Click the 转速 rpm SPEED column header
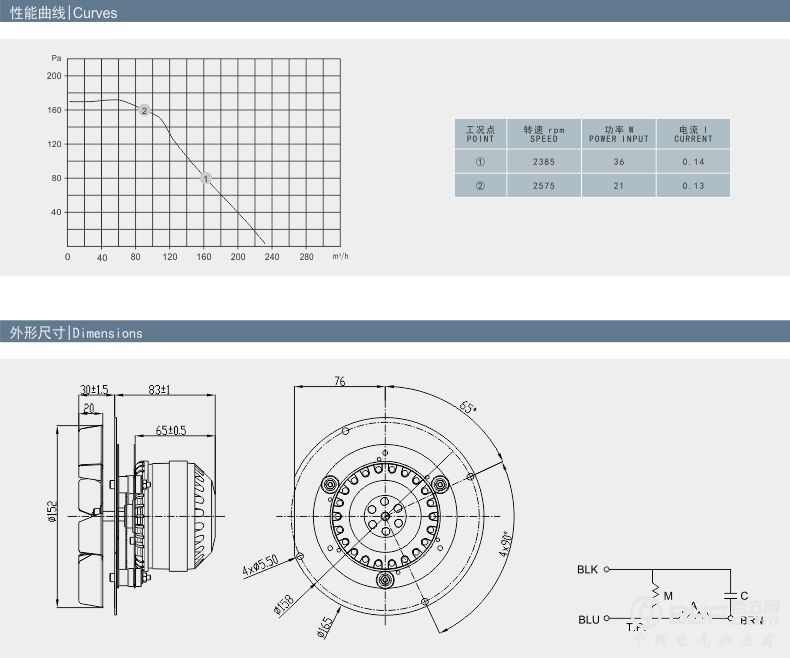Screen dimensions: 790x658 click(544, 134)
